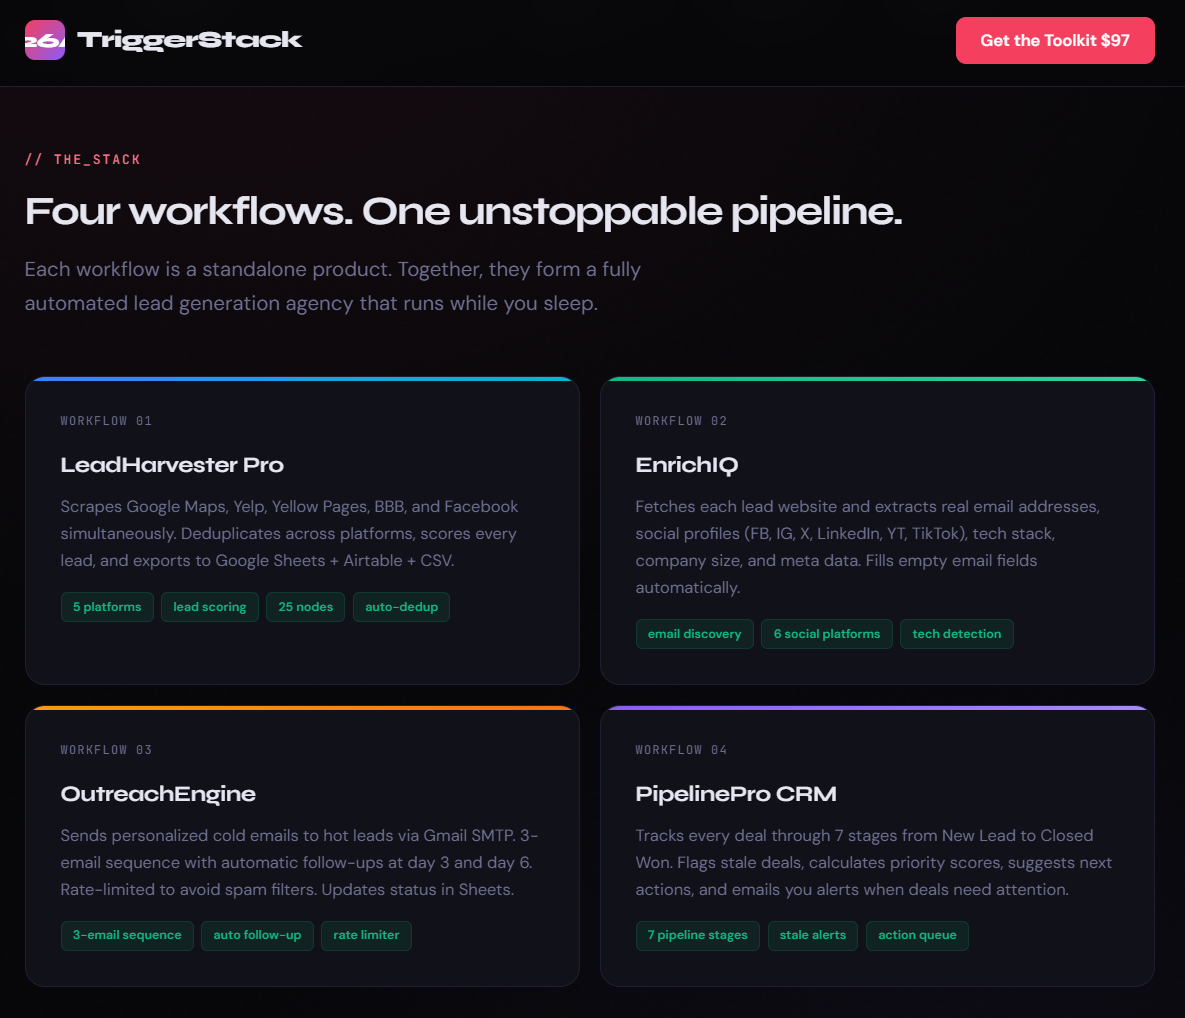This screenshot has width=1185, height=1018.
Task: Select the auto follow-up tag
Action: click(x=257, y=935)
